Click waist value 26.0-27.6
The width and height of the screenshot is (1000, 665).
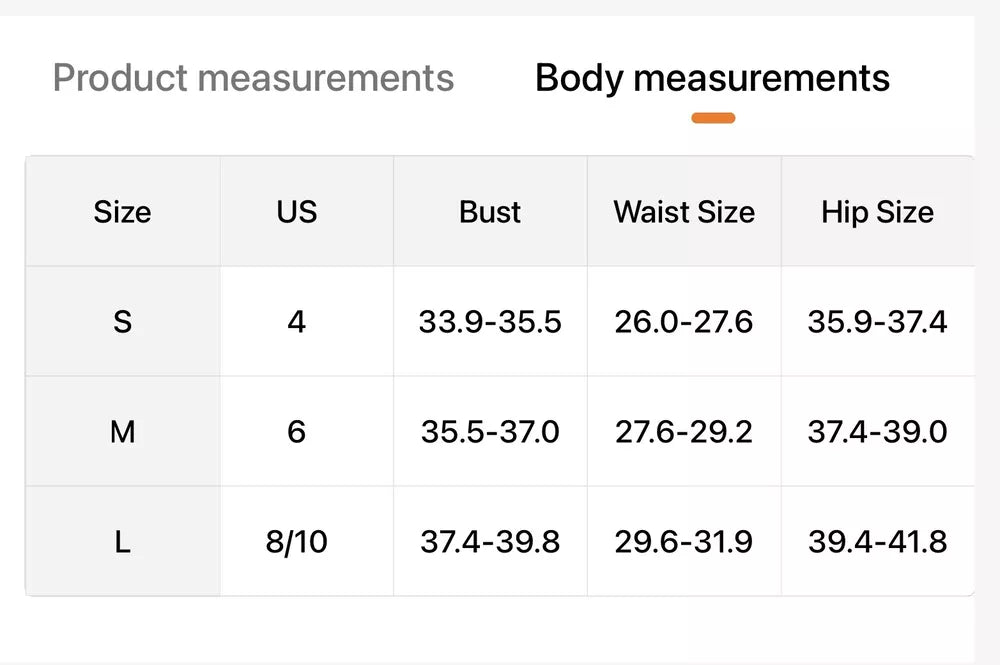tap(684, 321)
